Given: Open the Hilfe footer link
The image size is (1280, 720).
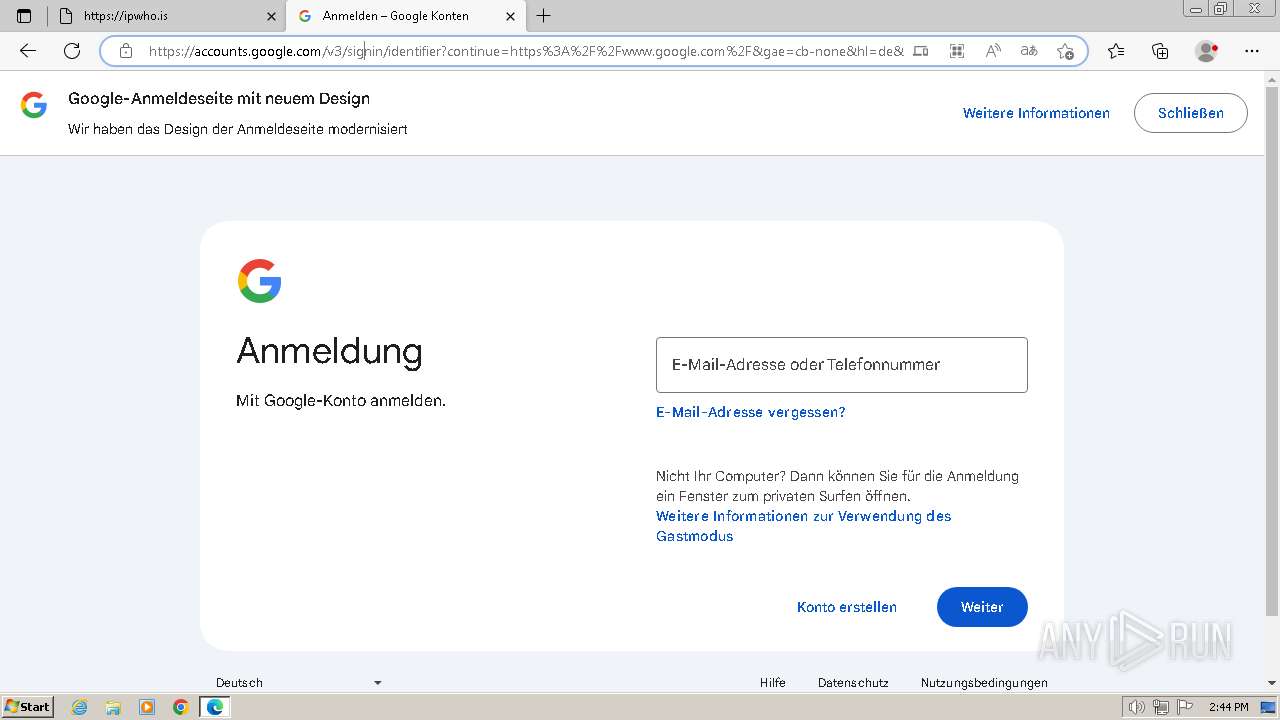Looking at the screenshot, I should point(772,683).
